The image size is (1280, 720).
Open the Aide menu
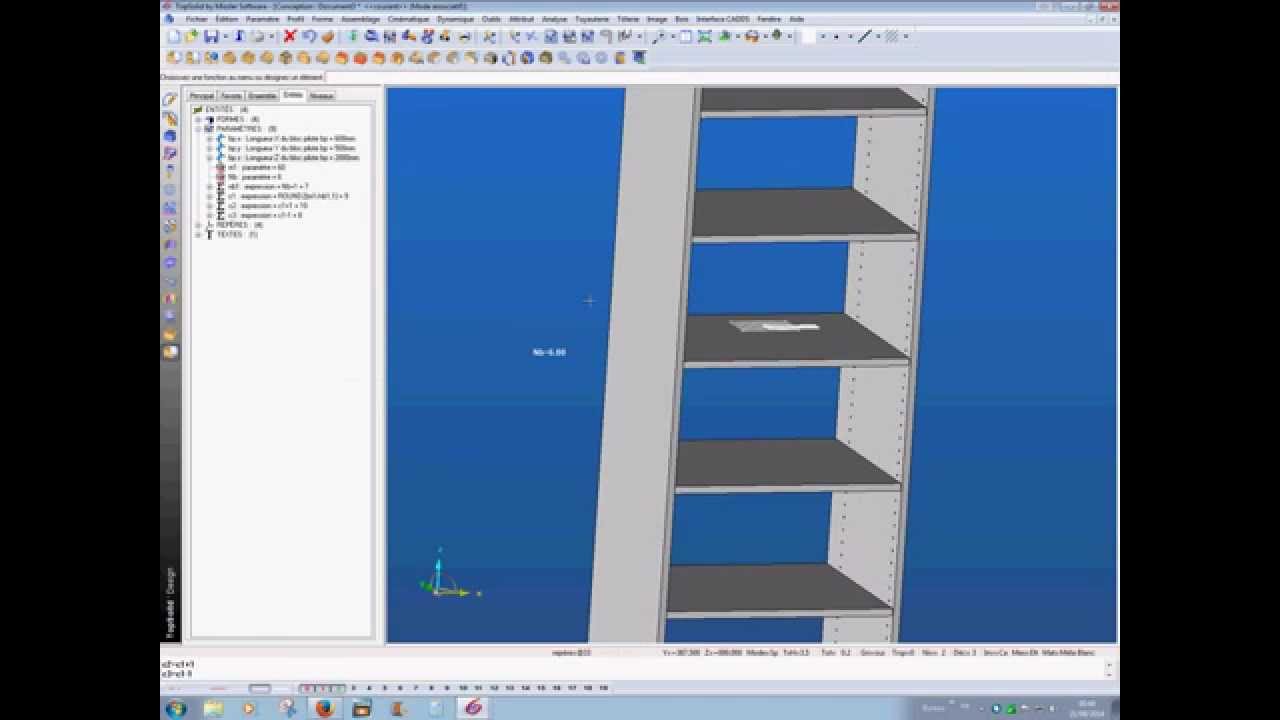click(x=797, y=19)
